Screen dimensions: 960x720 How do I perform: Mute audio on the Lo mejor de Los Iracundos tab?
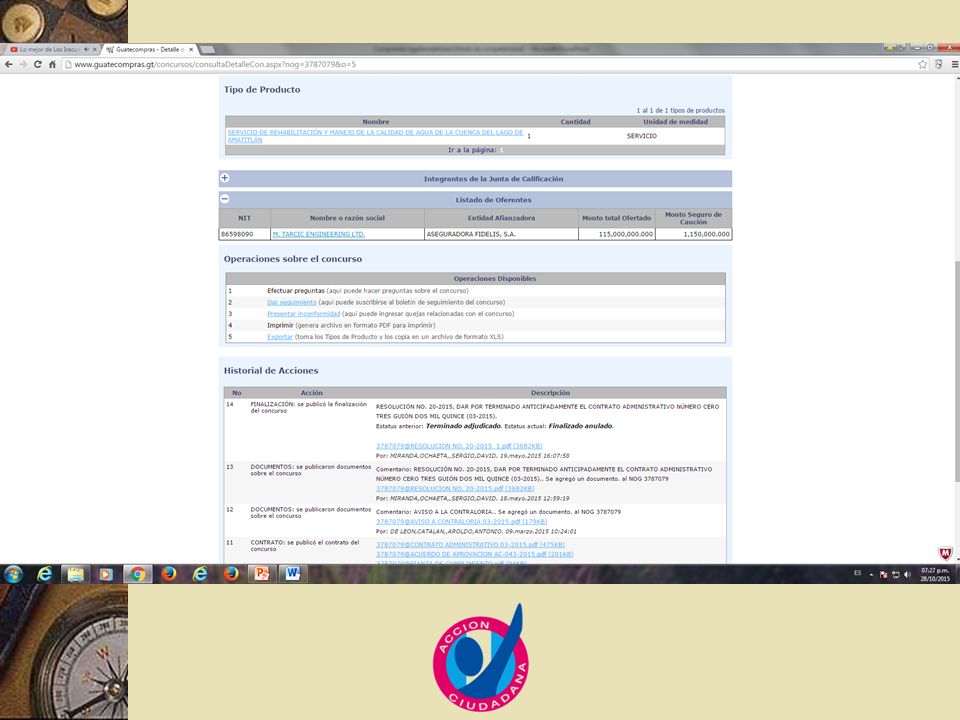(x=86, y=50)
